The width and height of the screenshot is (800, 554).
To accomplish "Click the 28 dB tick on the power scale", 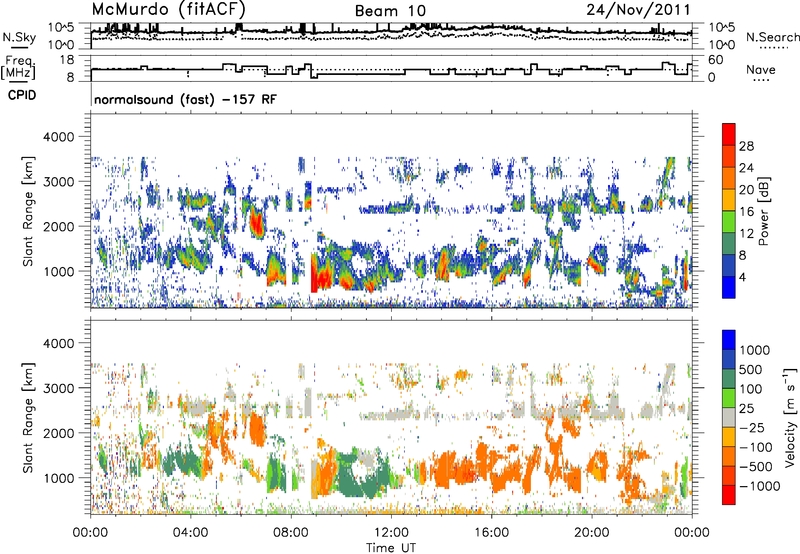I will (746, 146).
